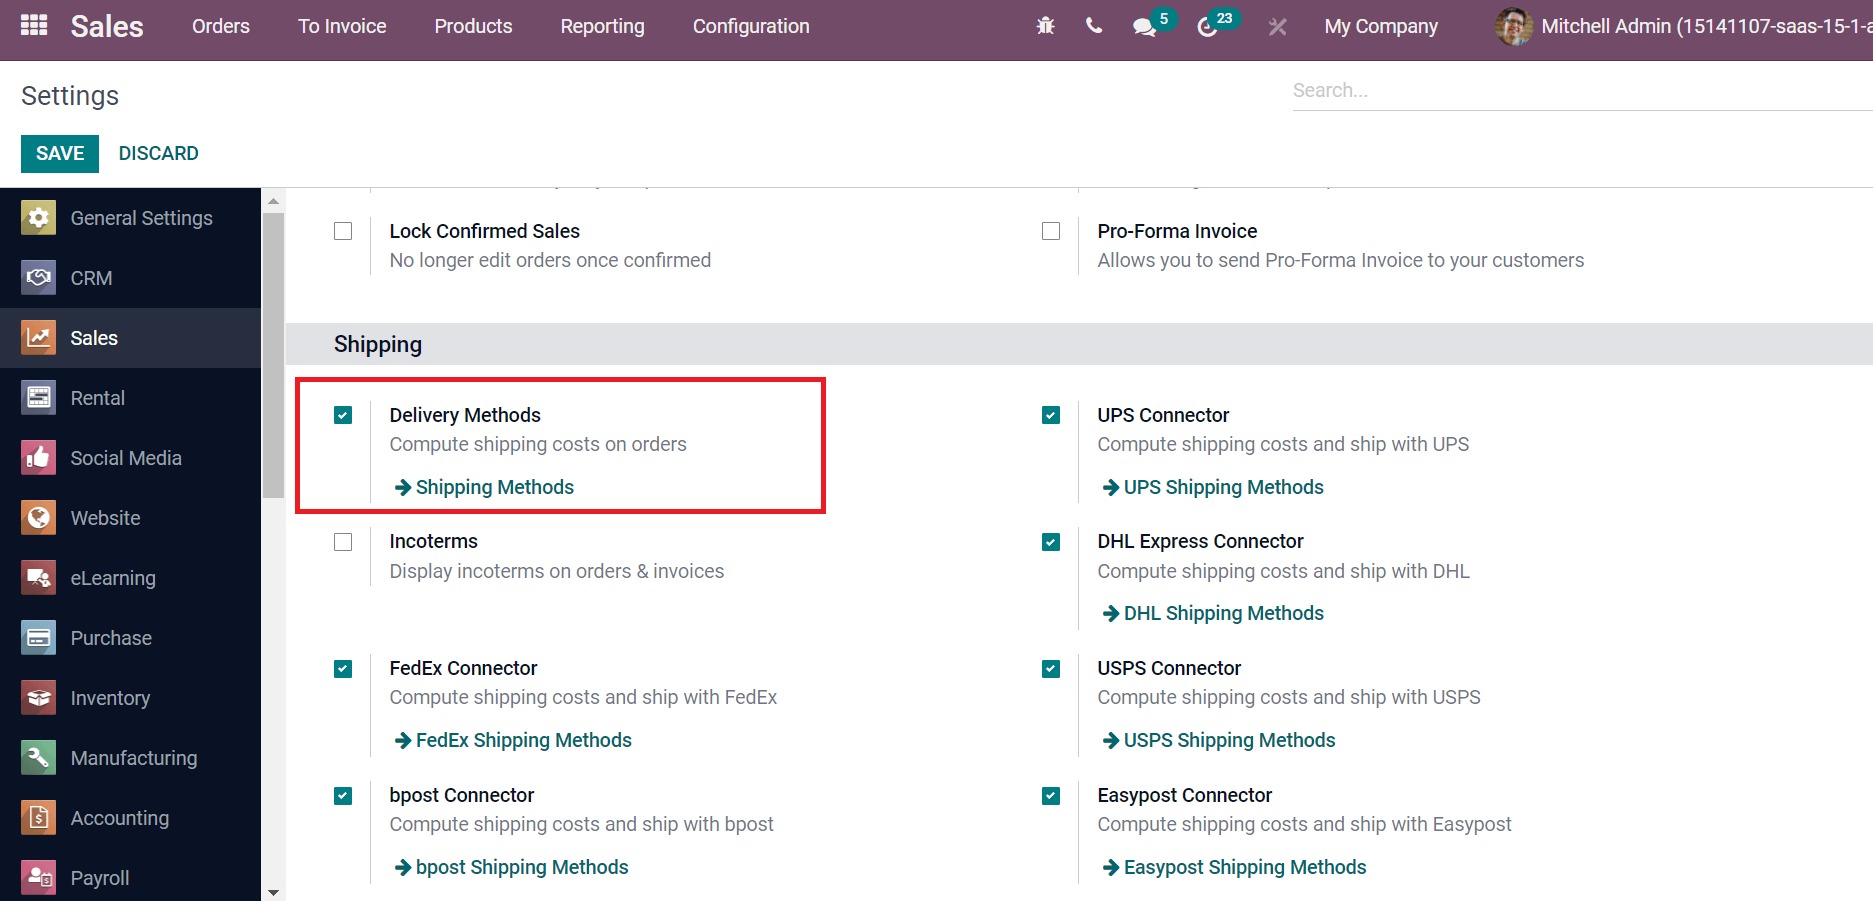Open the Configuration menu
Viewport: 1873px width, 901px height.
(751, 26)
